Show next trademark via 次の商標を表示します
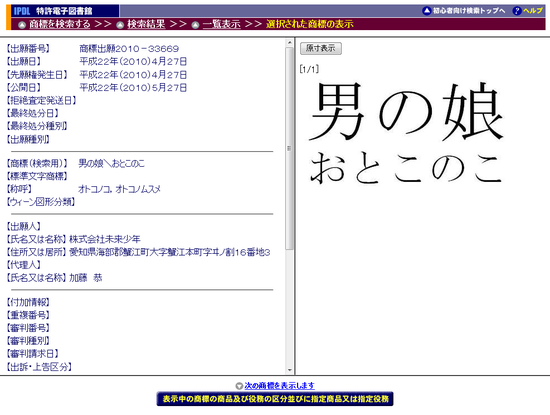This screenshot has width=550, height=415. (x=279, y=386)
